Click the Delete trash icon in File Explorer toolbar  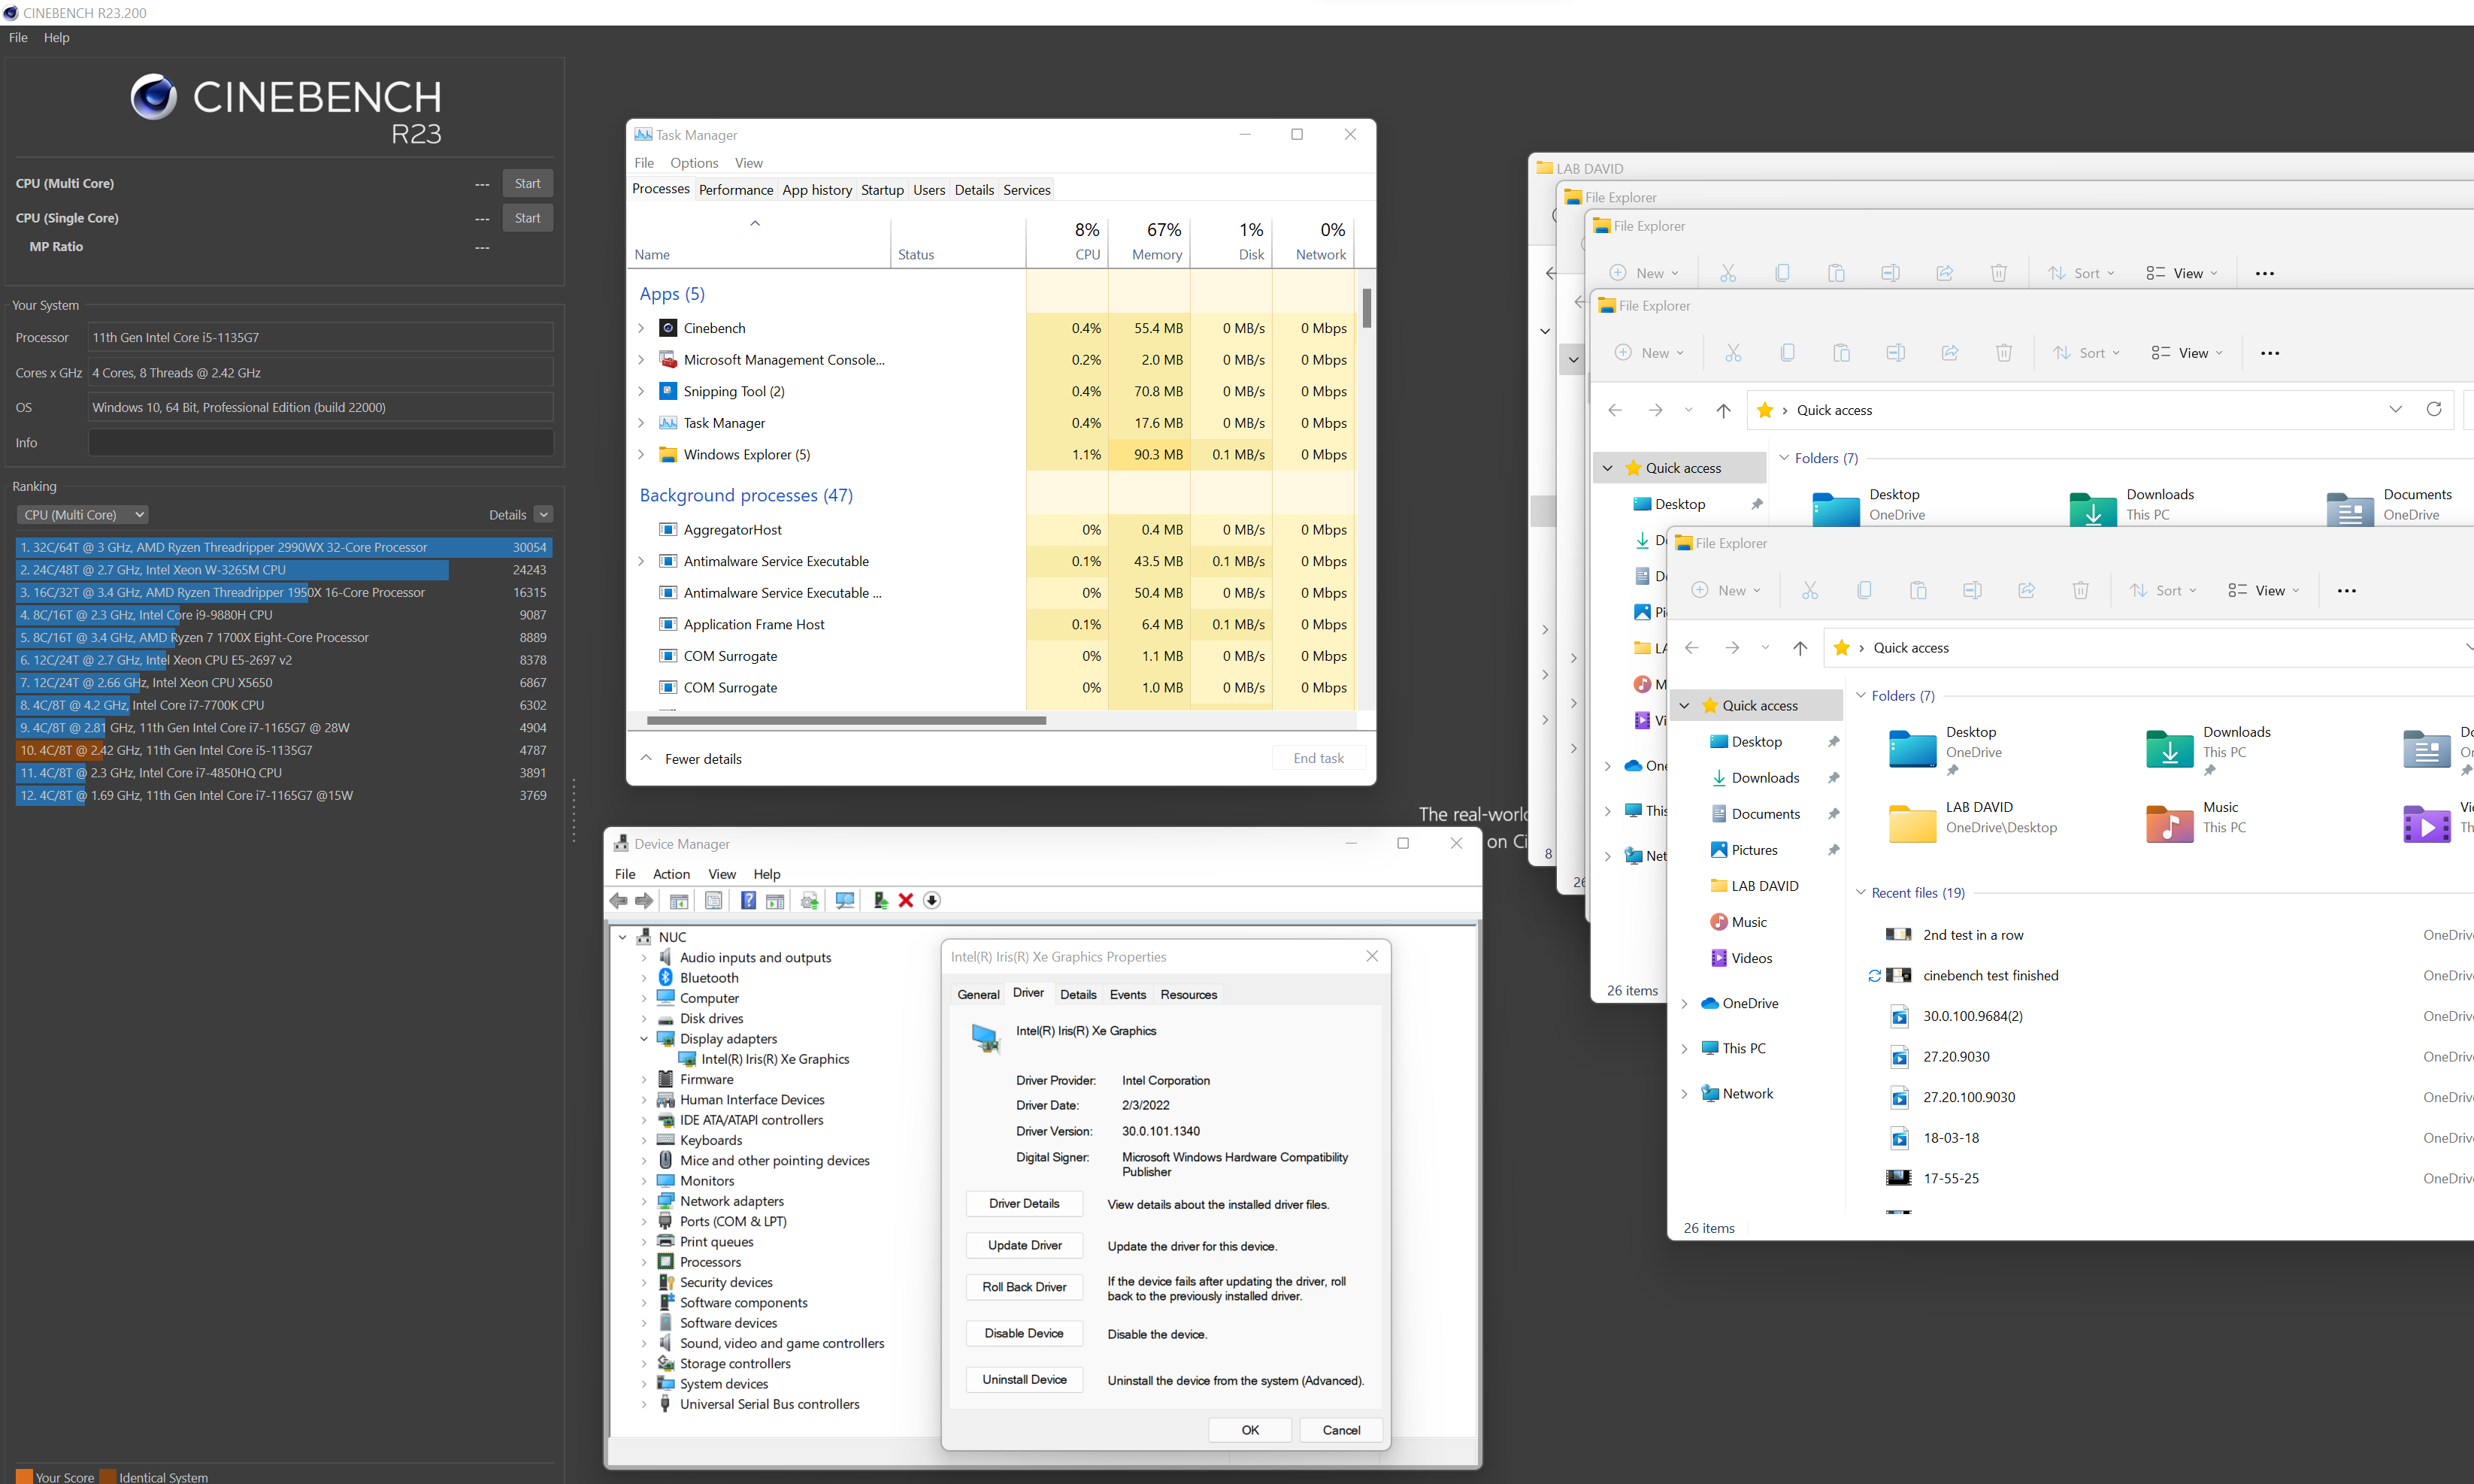(2080, 590)
